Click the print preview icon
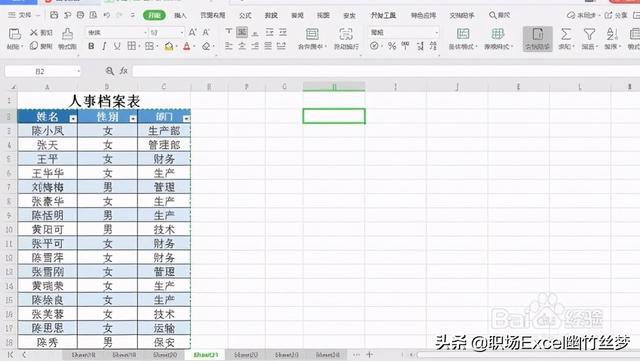 (93, 15)
